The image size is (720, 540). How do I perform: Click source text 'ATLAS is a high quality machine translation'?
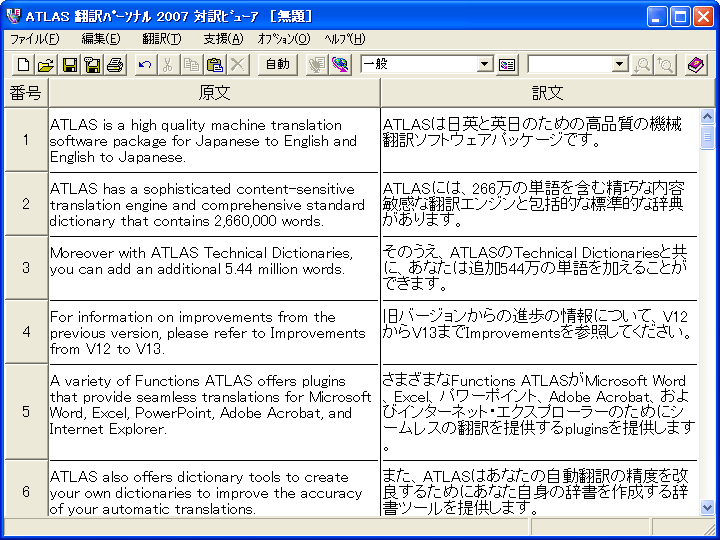click(x=196, y=125)
